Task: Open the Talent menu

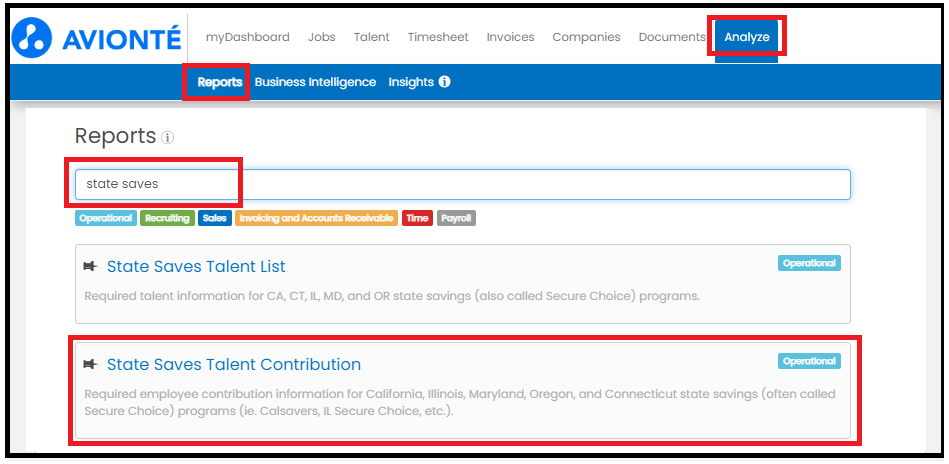Action: pos(372,37)
